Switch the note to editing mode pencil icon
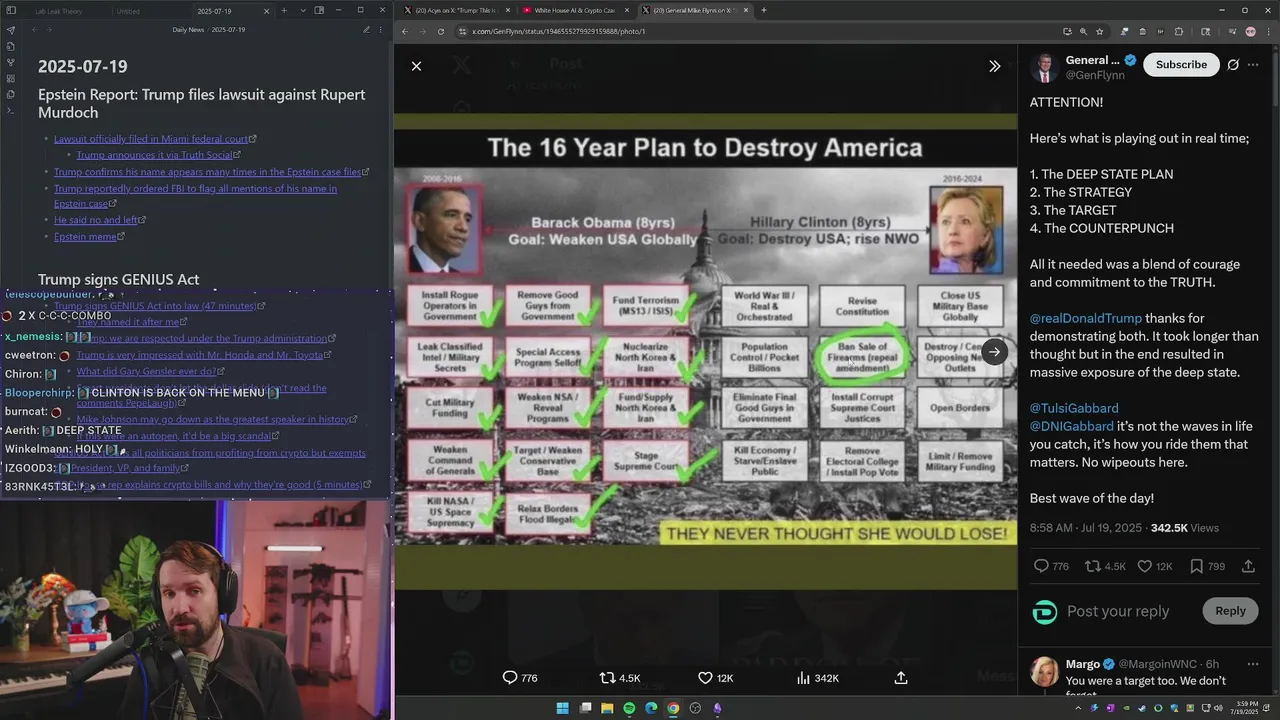Image resolution: width=1280 pixels, height=720 pixels. point(366,30)
